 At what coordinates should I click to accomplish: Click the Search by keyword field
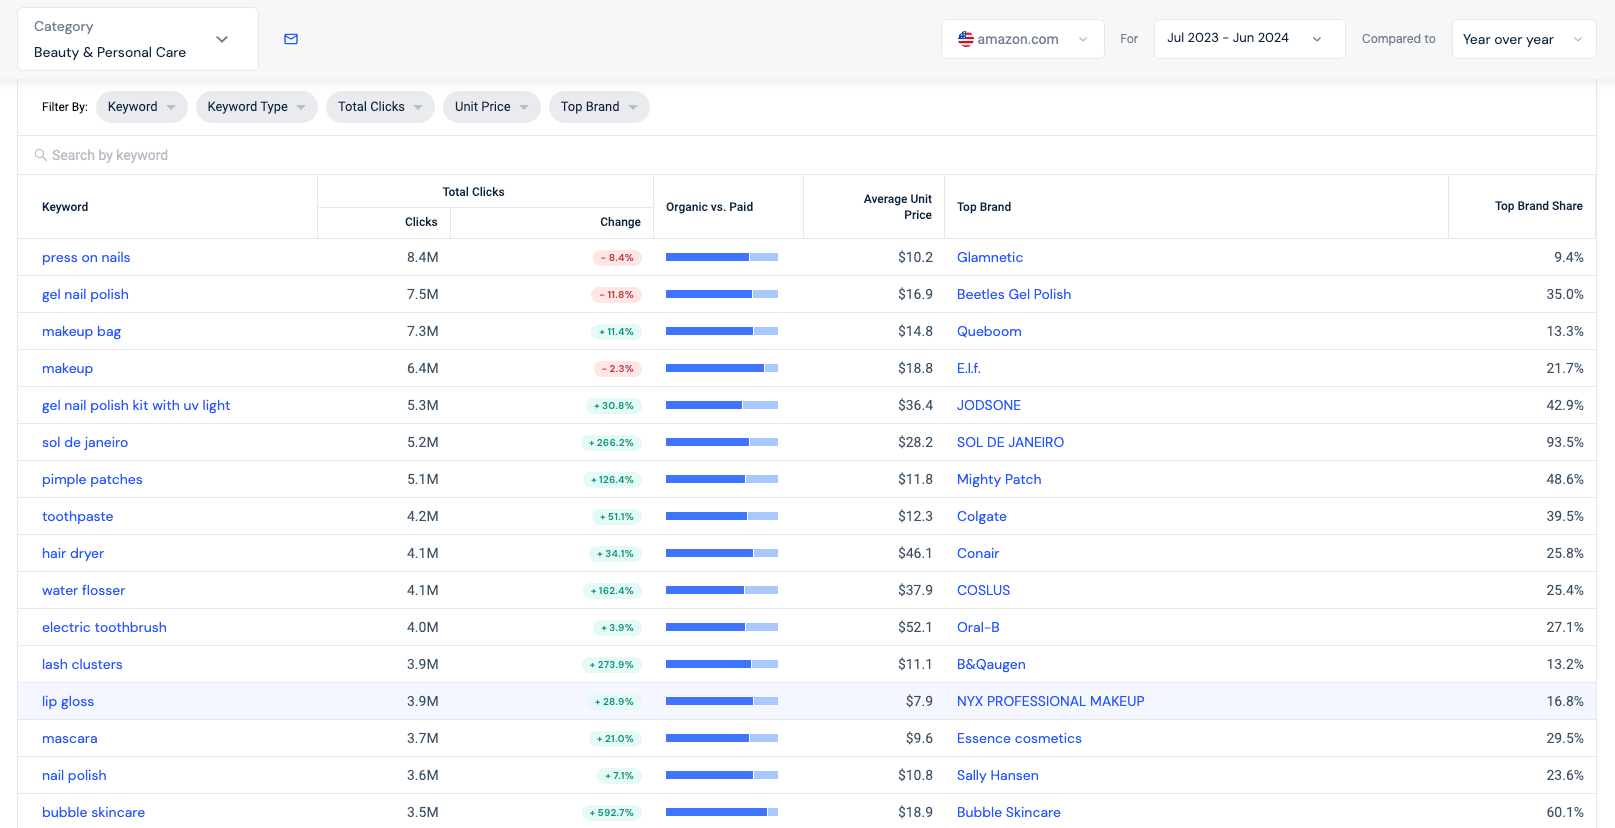pyautogui.click(x=807, y=155)
